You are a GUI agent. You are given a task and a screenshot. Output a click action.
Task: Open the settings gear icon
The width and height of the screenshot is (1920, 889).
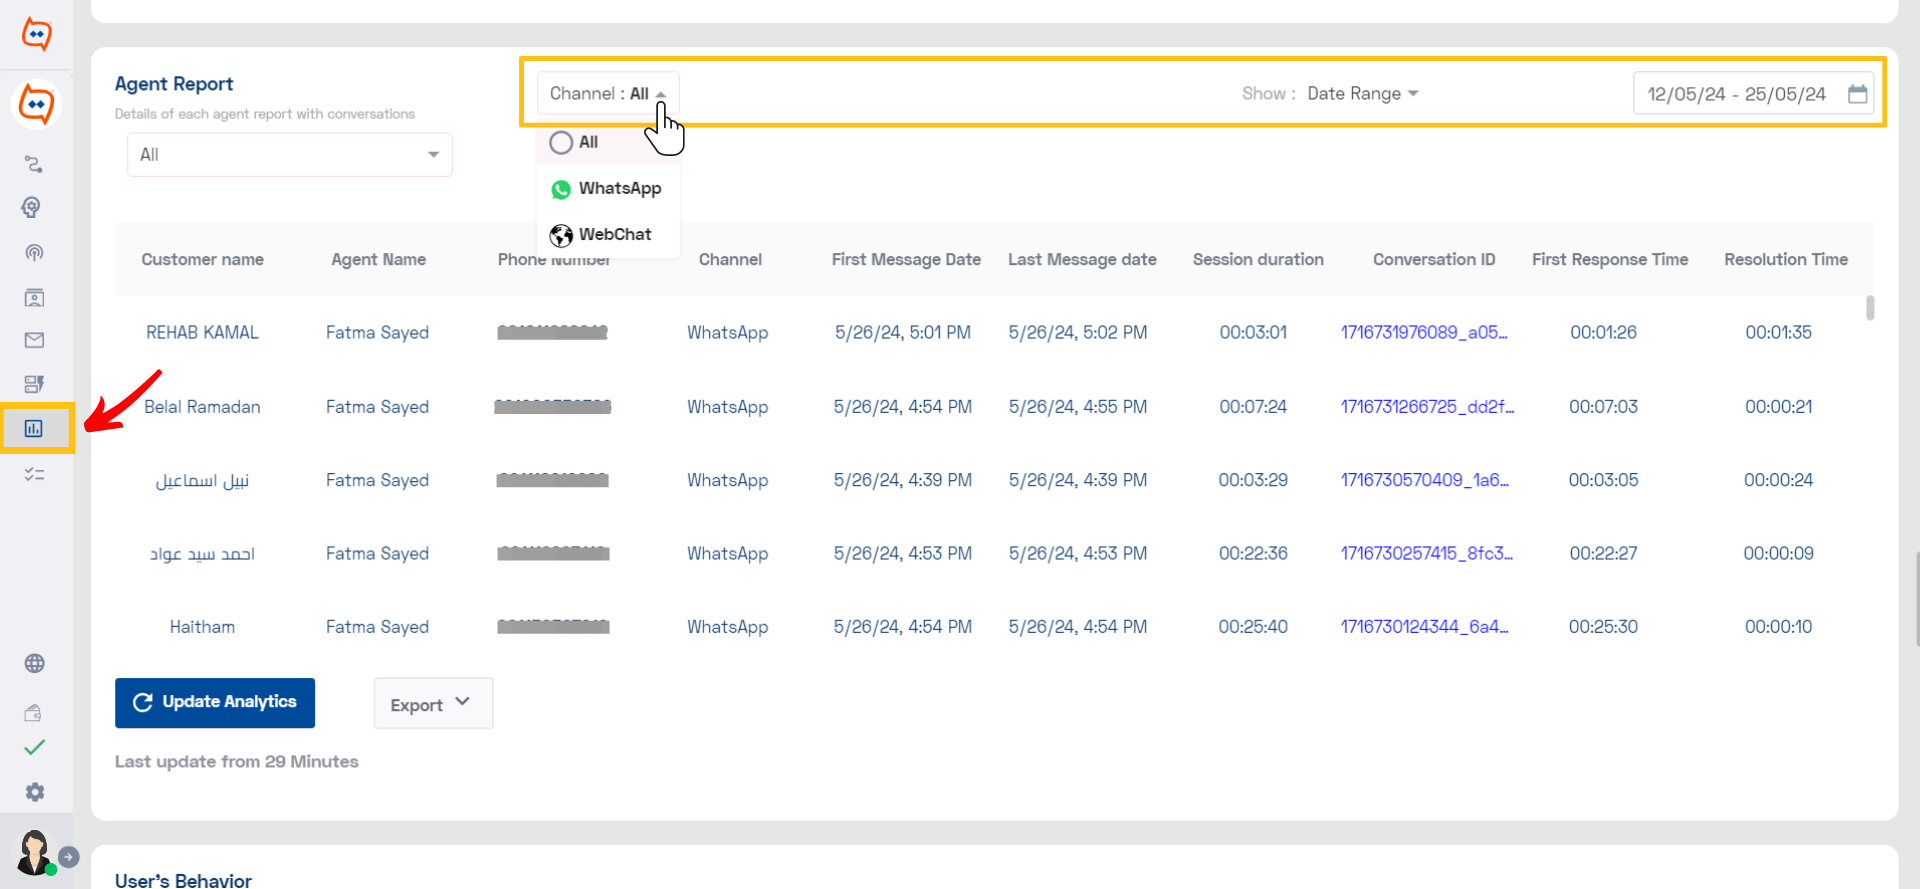click(35, 792)
